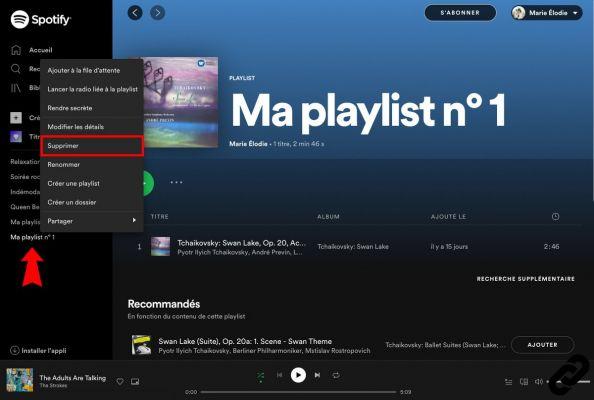Open connect to a device icon

pos(524,382)
